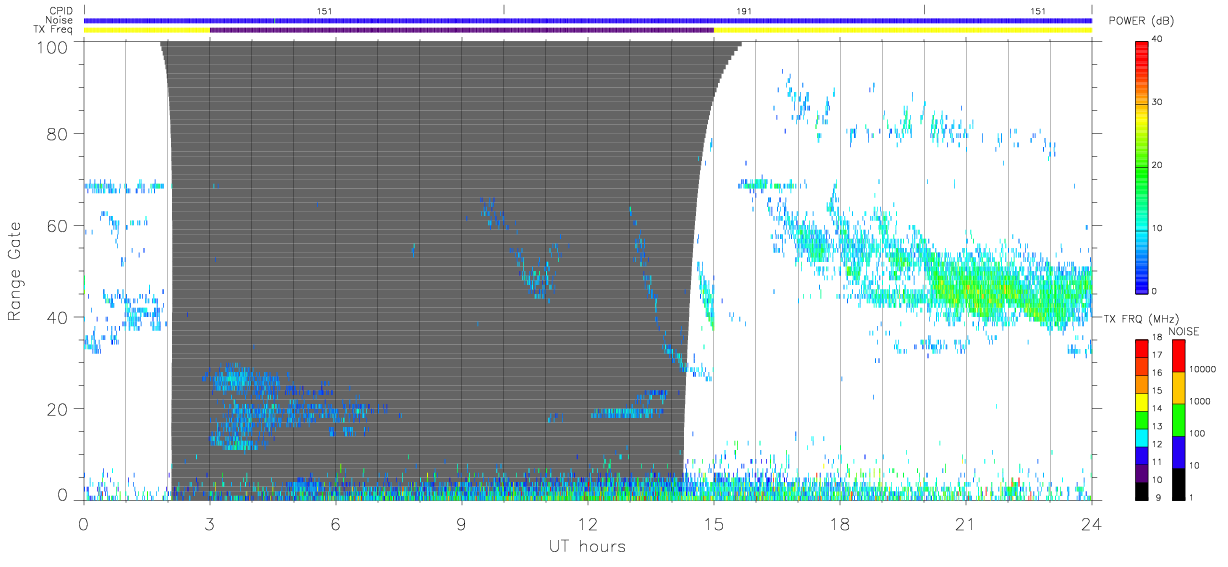Click tick 30 on the POWER colorbar

tap(1157, 103)
